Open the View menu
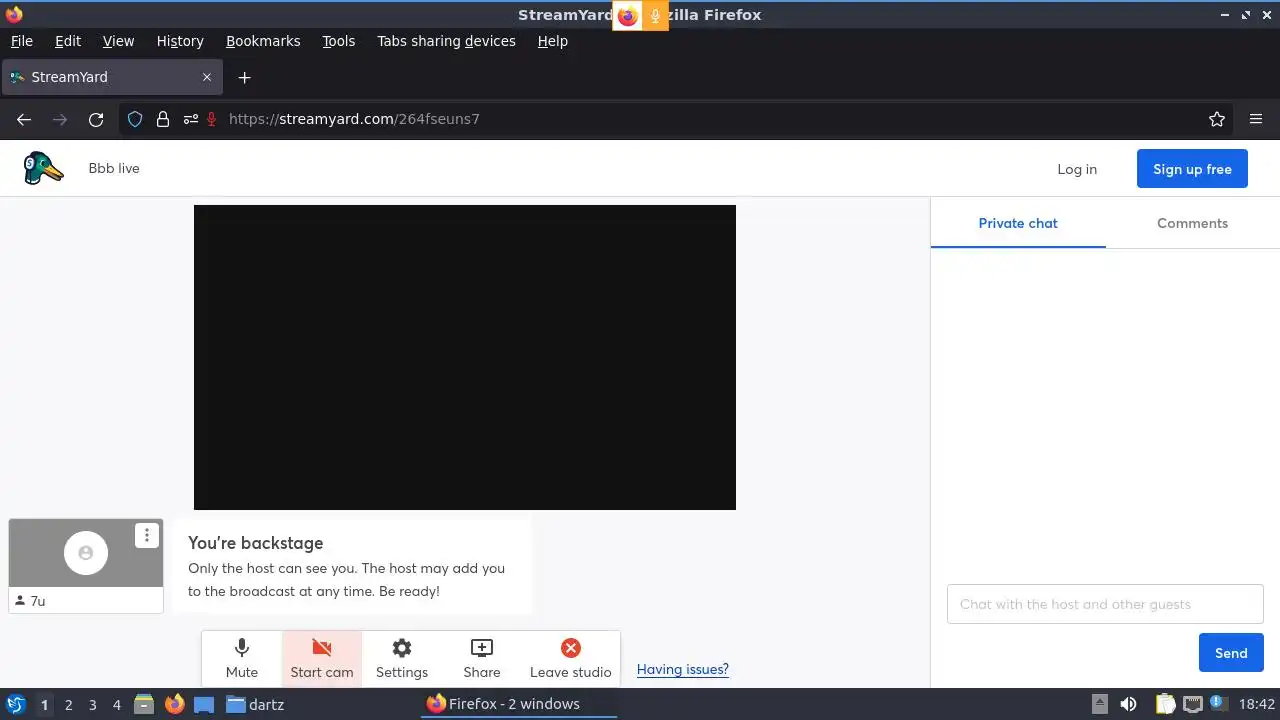This screenshot has width=1280, height=720. pos(118,41)
